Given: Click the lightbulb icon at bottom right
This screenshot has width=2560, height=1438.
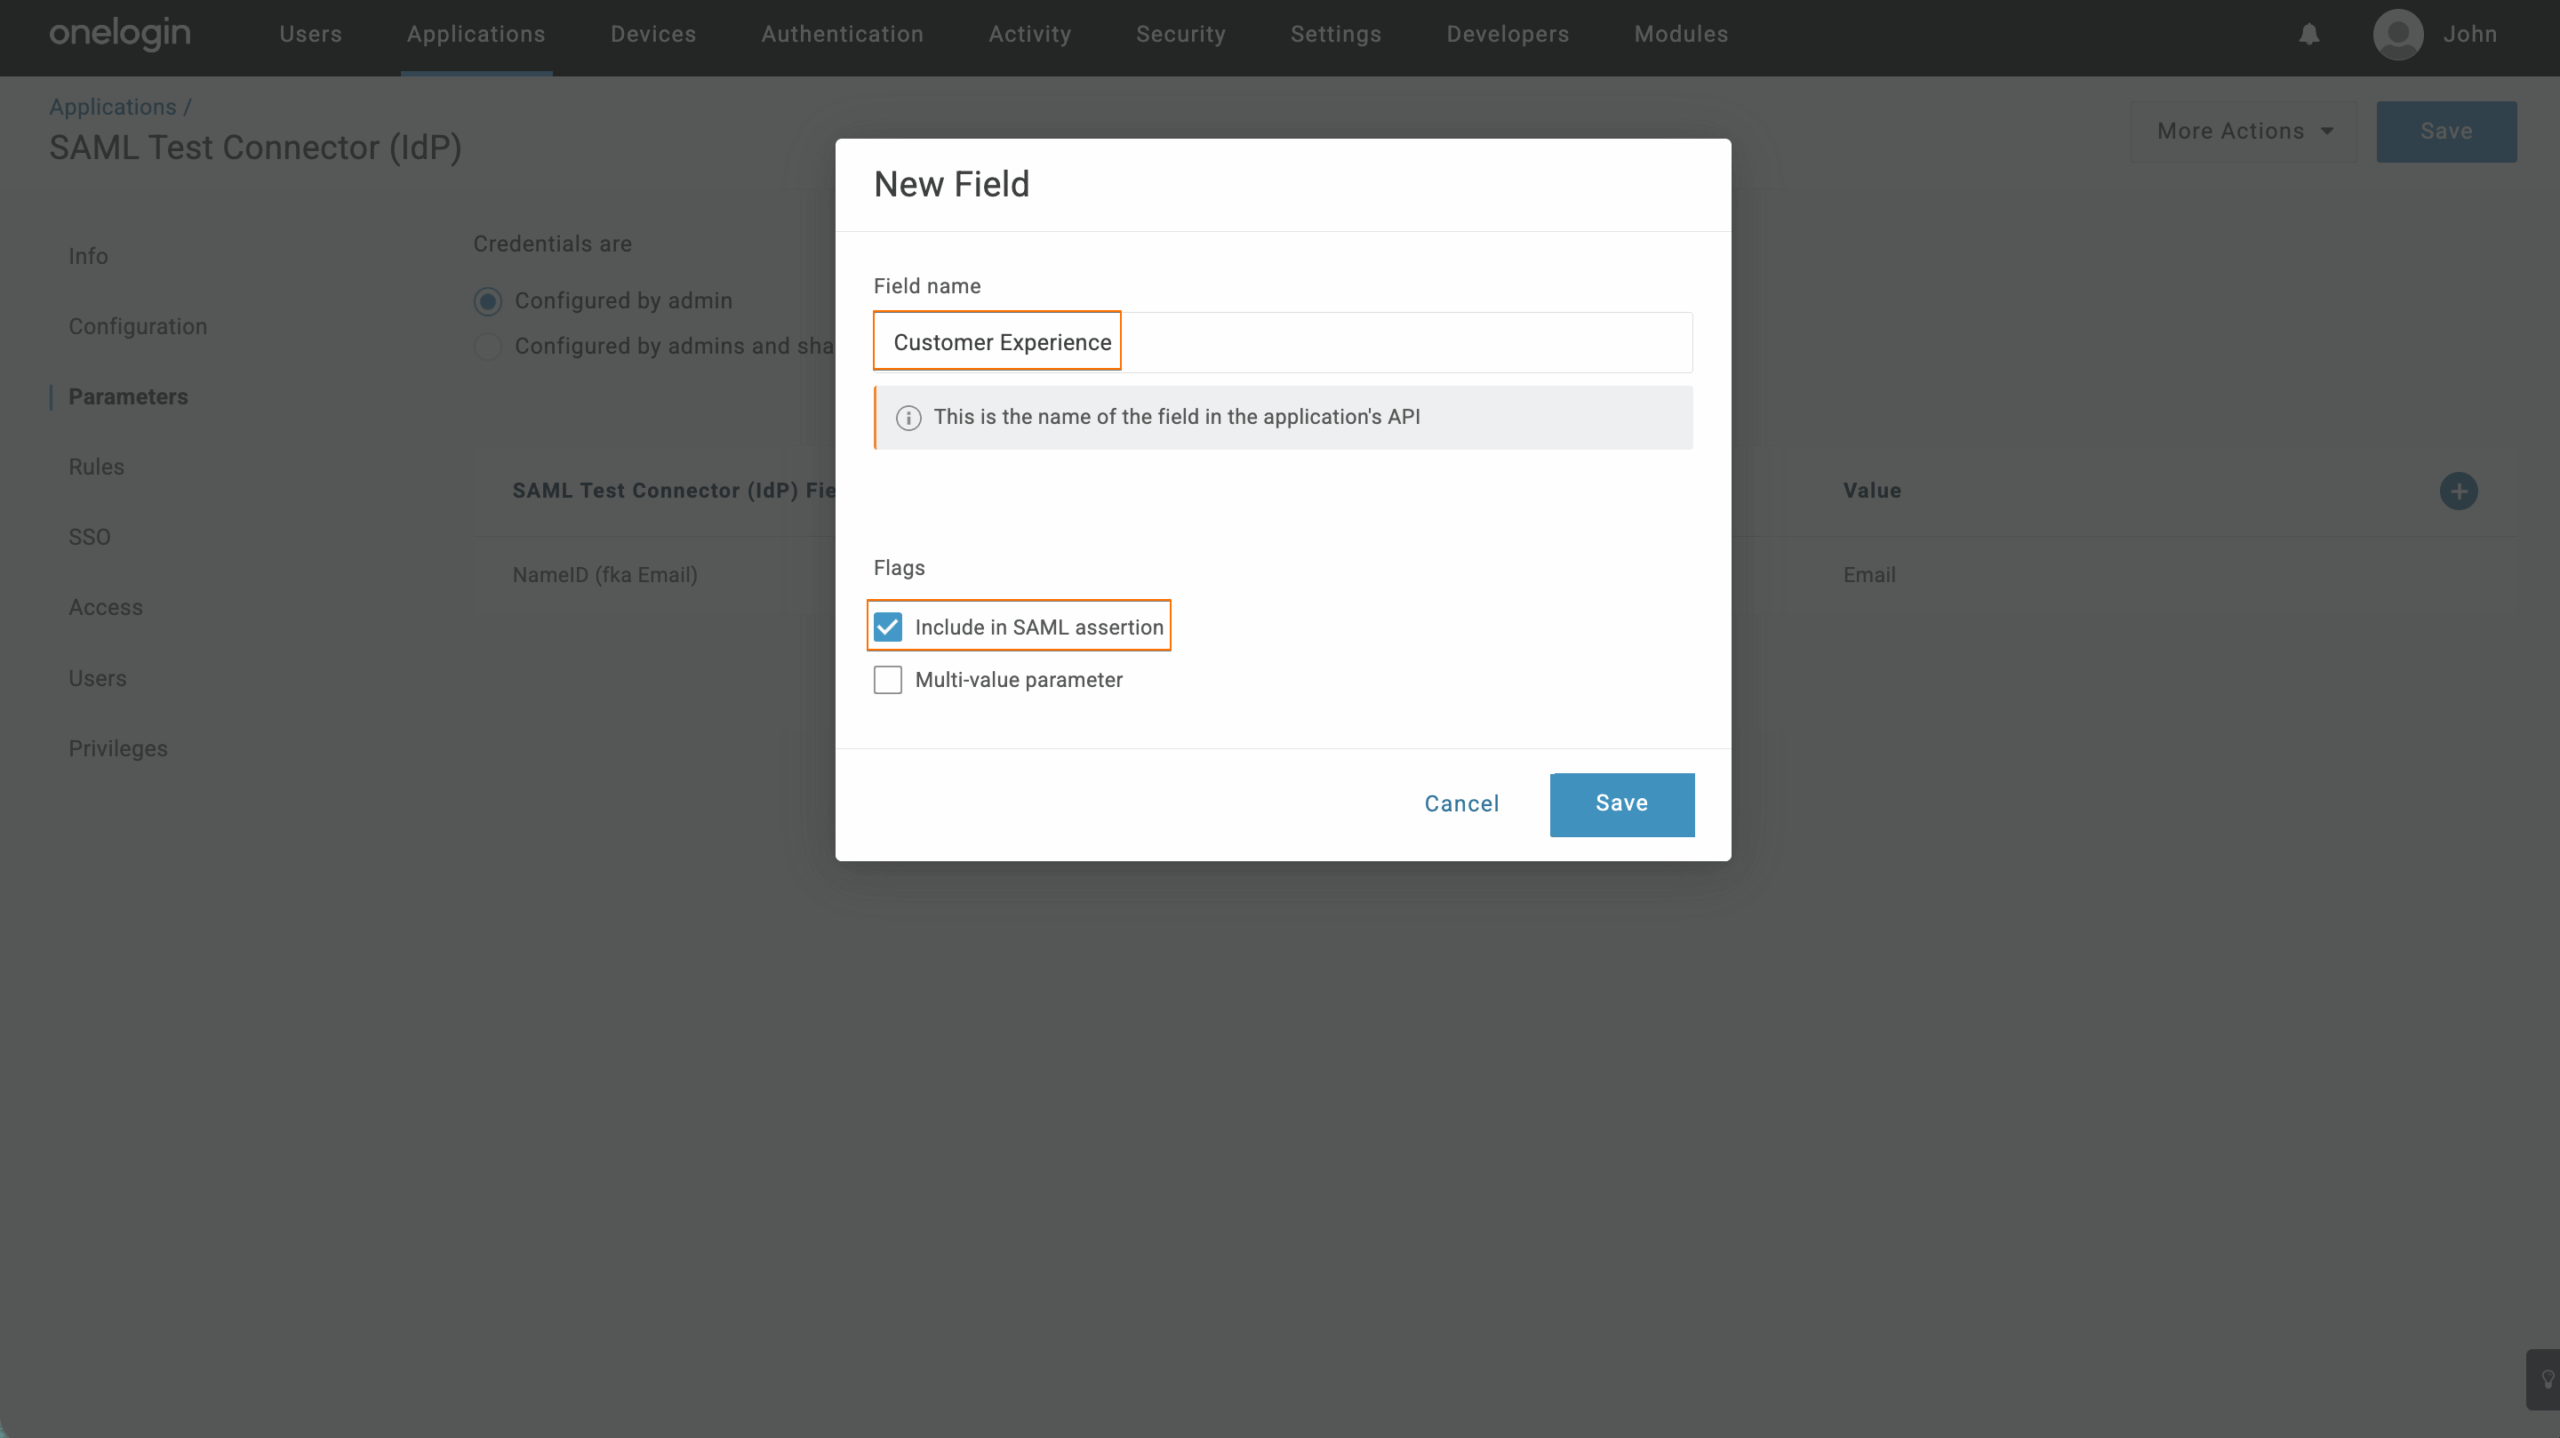Looking at the screenshot, I should click(2546, 1379).
